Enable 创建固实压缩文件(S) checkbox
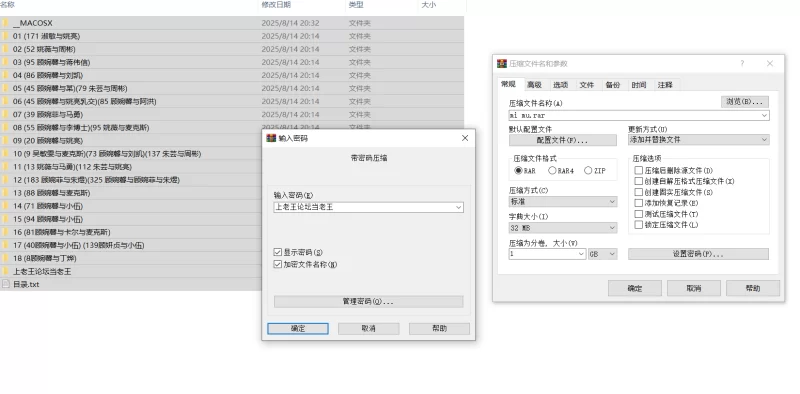Viewport: 800px width, 394px height. point(638,192)
